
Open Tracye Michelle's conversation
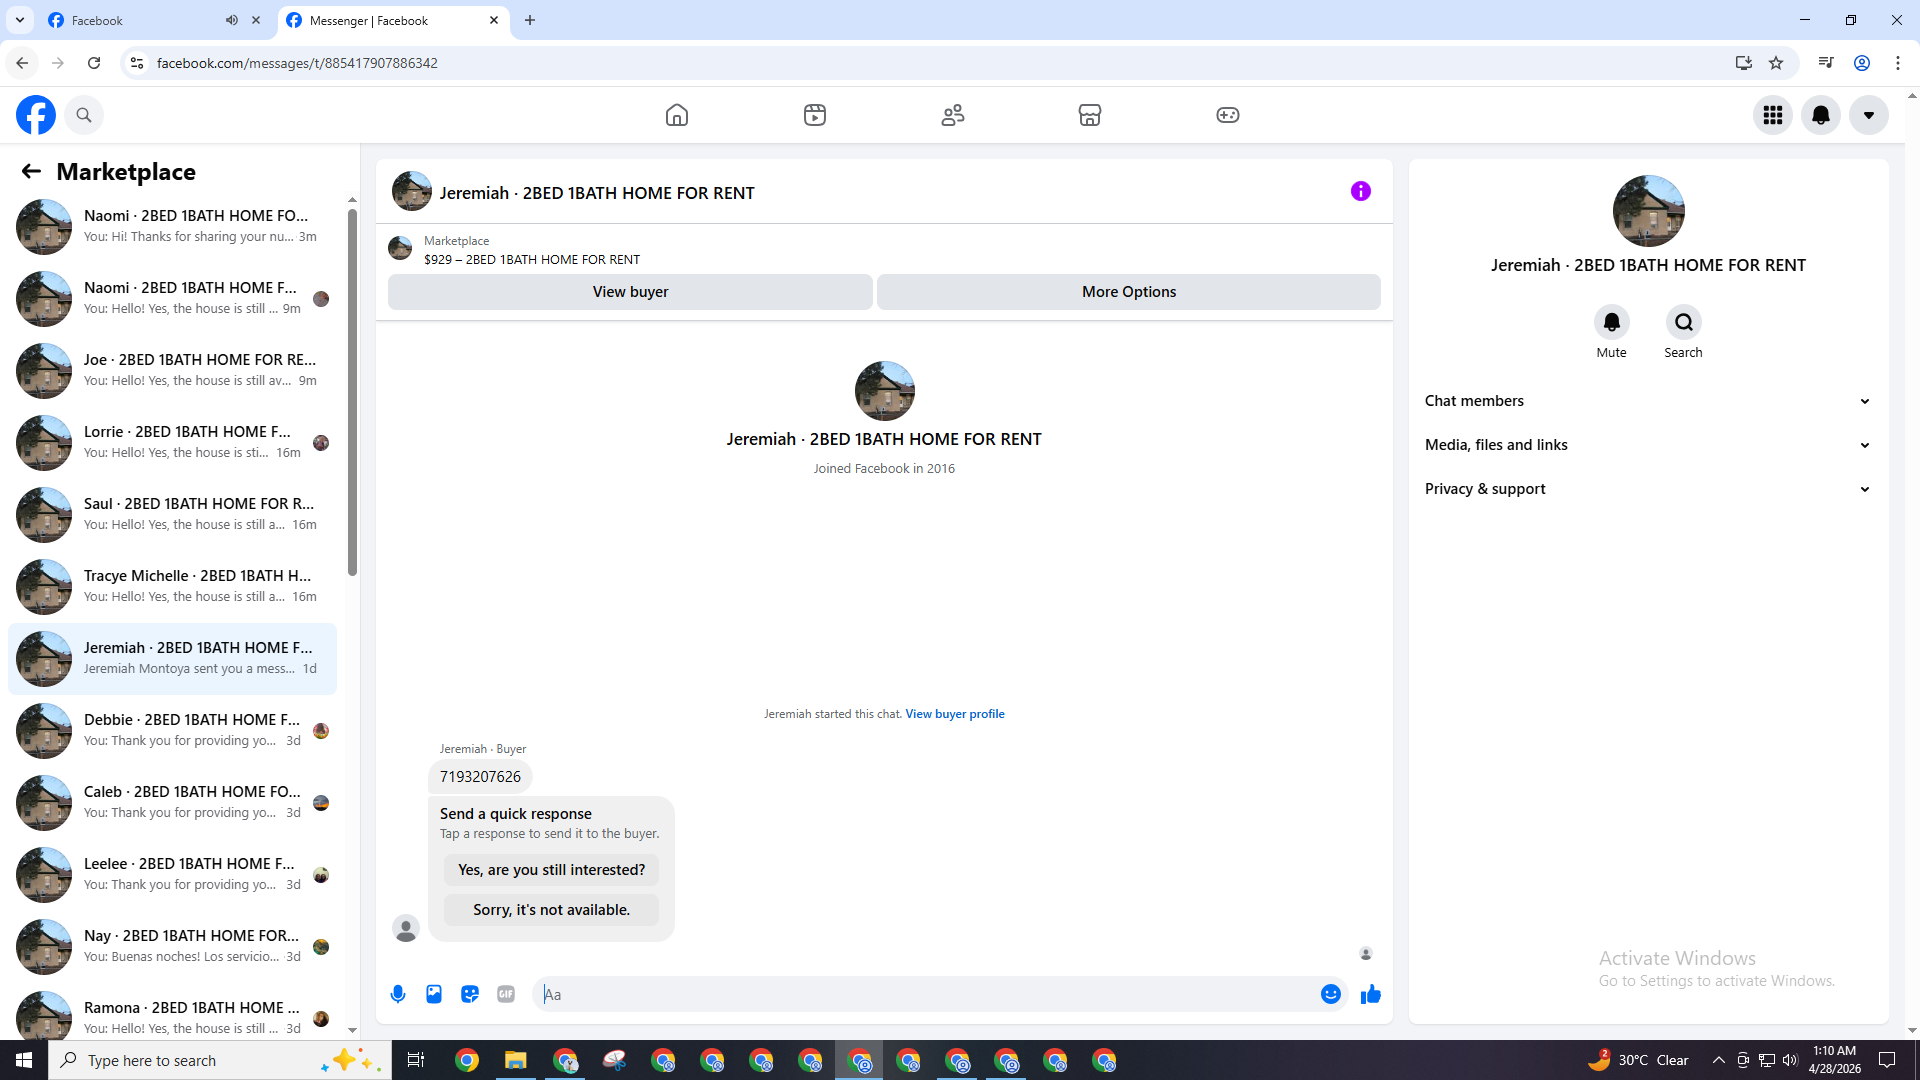172,586
